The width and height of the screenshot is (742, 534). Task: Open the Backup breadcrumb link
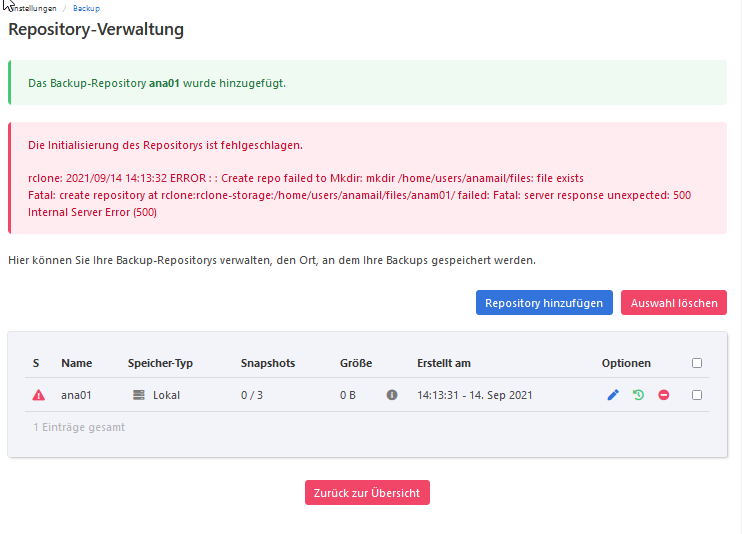[86, 8]
